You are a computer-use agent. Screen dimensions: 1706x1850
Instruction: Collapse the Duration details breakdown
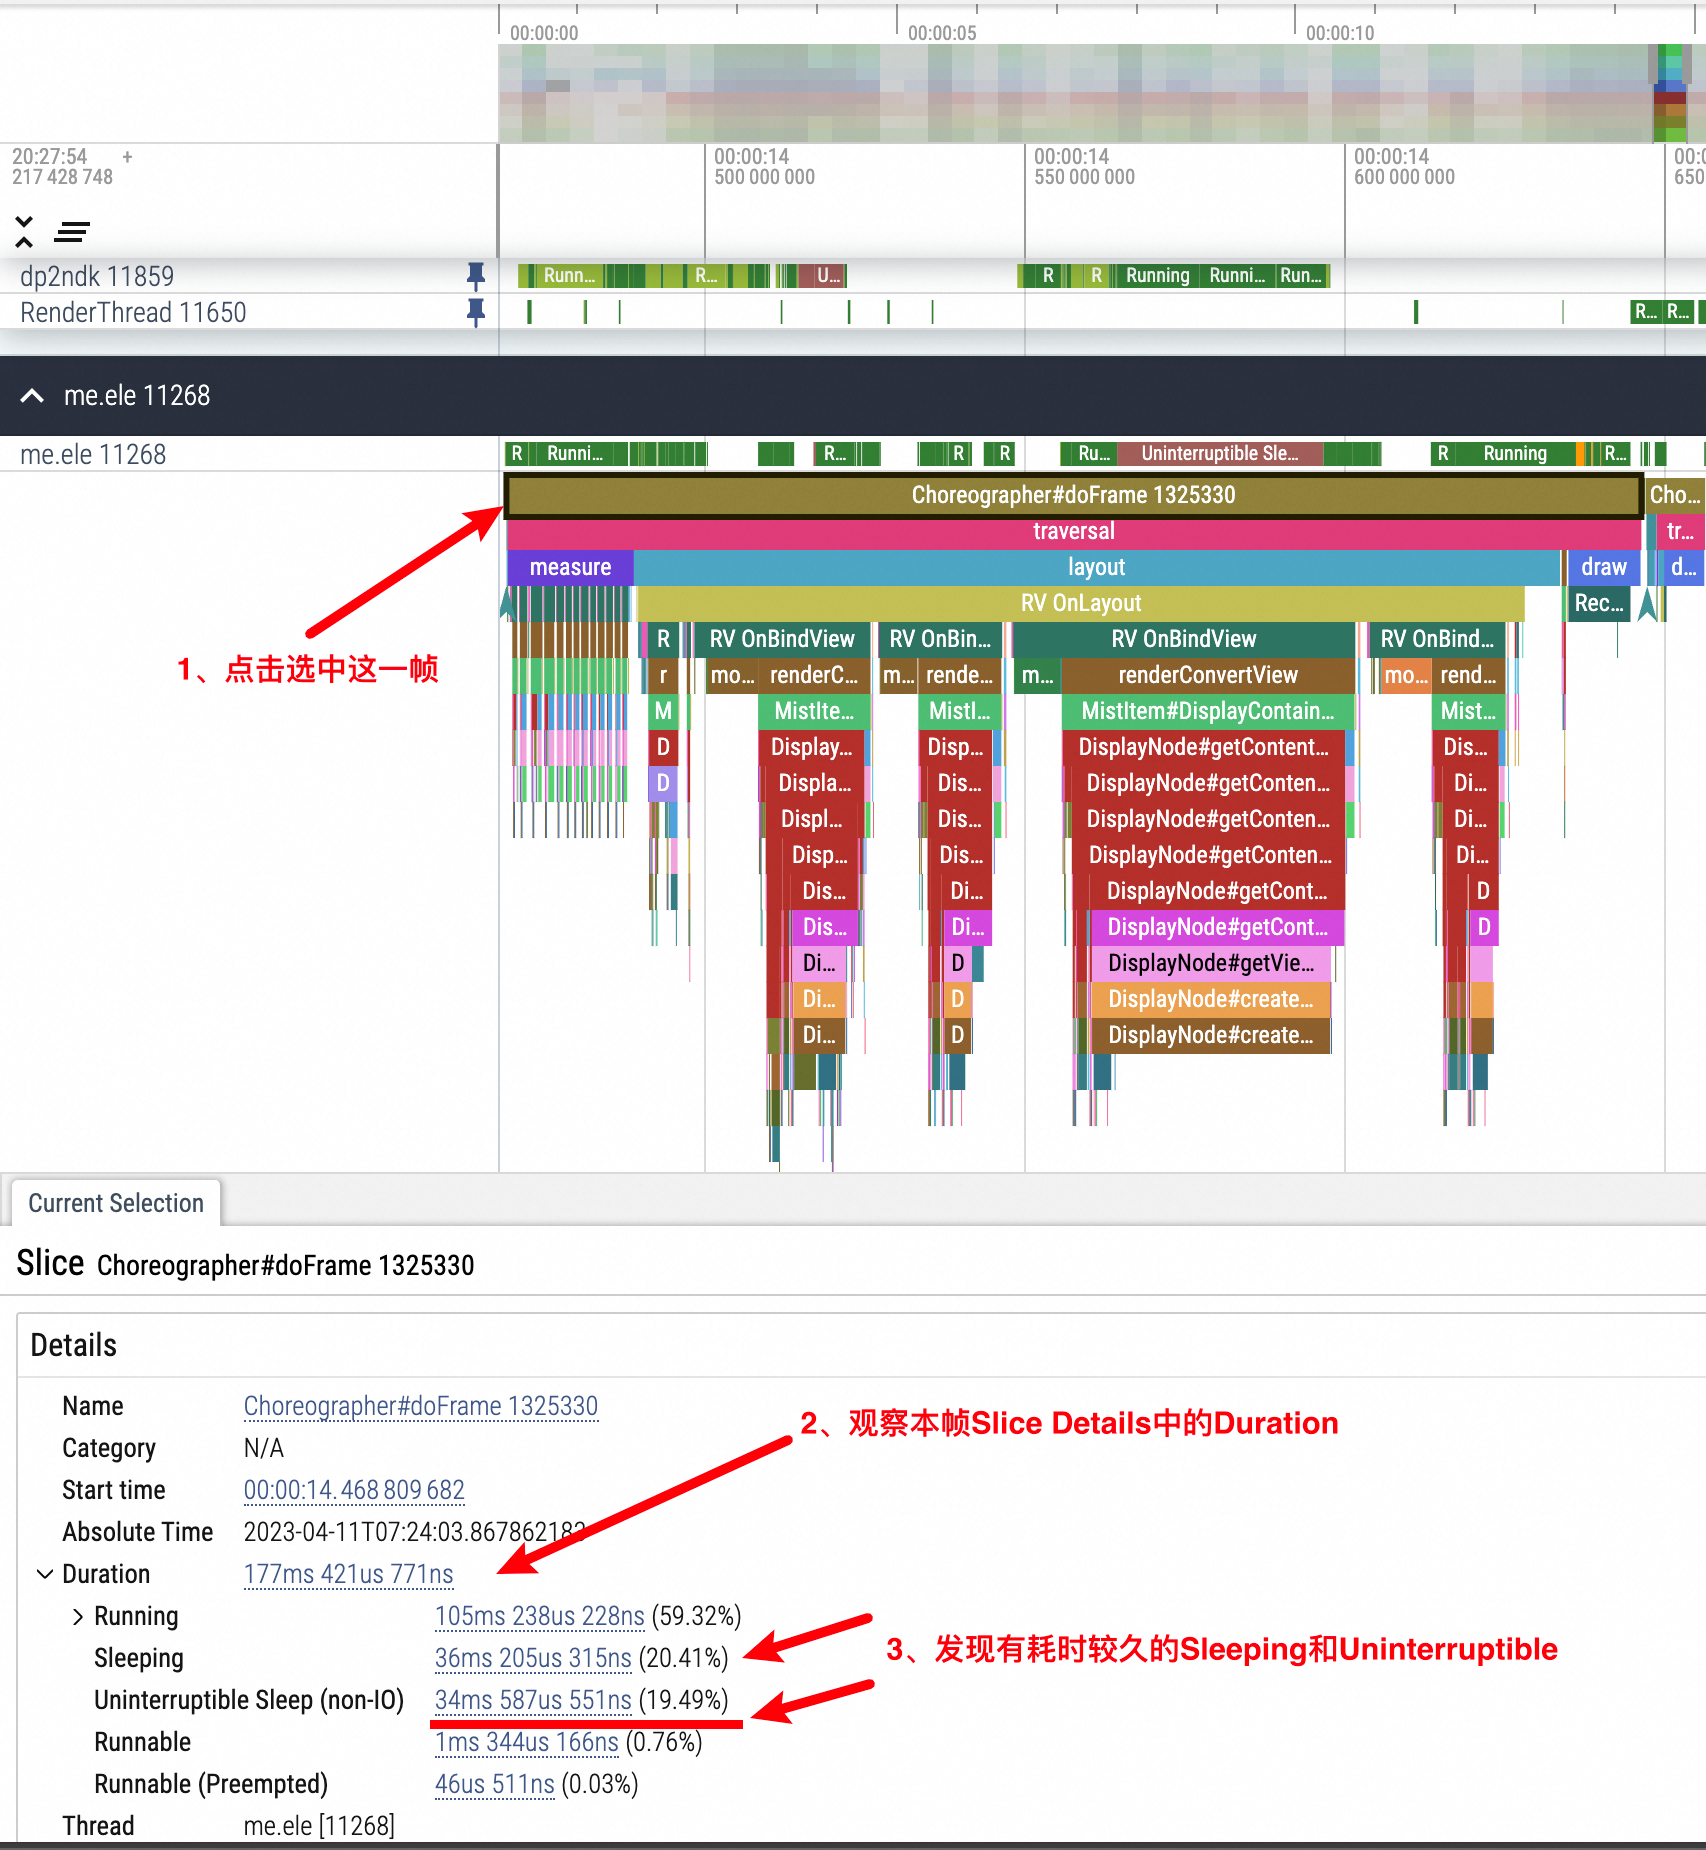(43, 1574)
